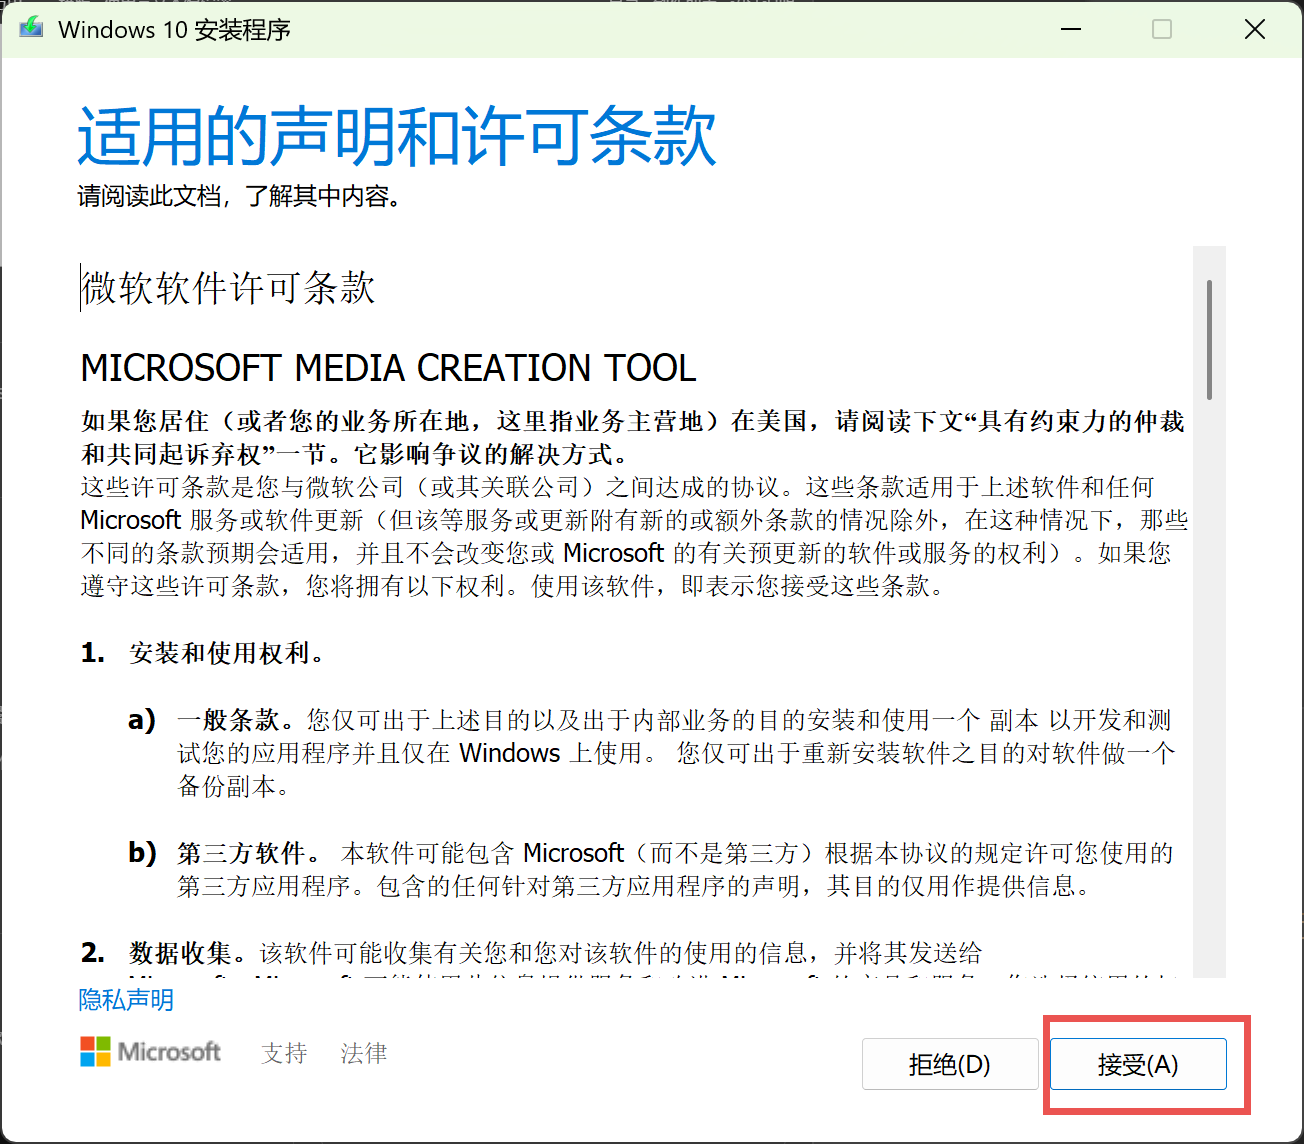The width and height of the screenshot is (1304, 1144).
Task: Click the subtitle 请阅读此文档，了解其中内容
Action: point(241,196)
